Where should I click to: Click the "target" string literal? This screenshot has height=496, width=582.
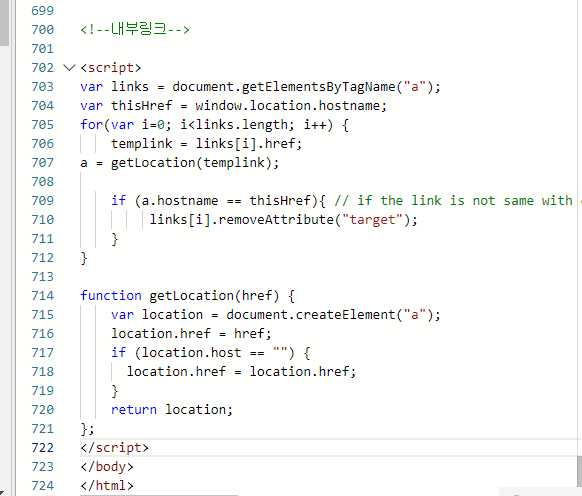(372, 220)
